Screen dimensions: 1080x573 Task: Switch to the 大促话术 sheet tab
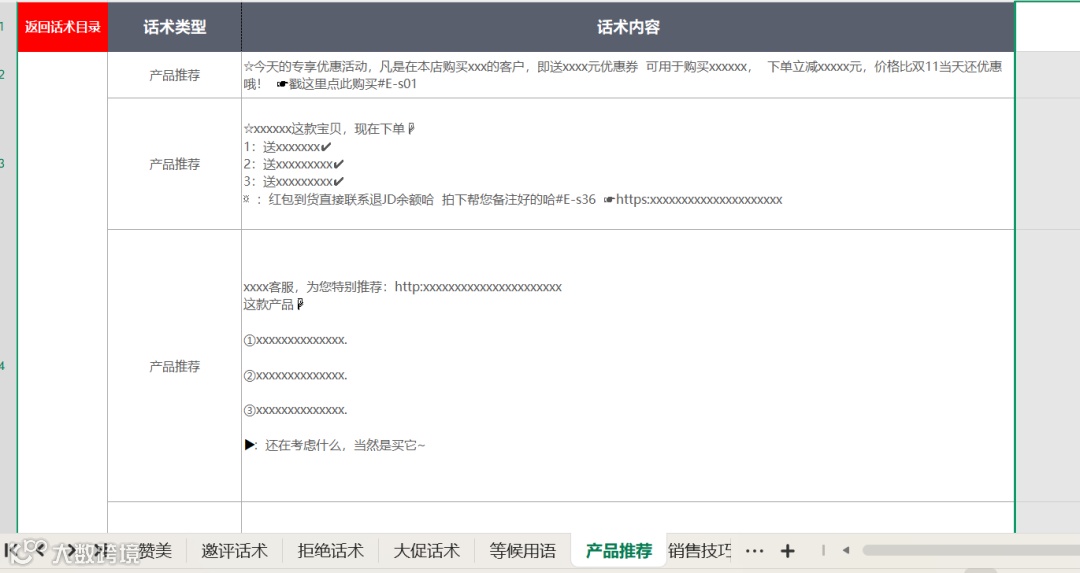(x=426, y=551)
